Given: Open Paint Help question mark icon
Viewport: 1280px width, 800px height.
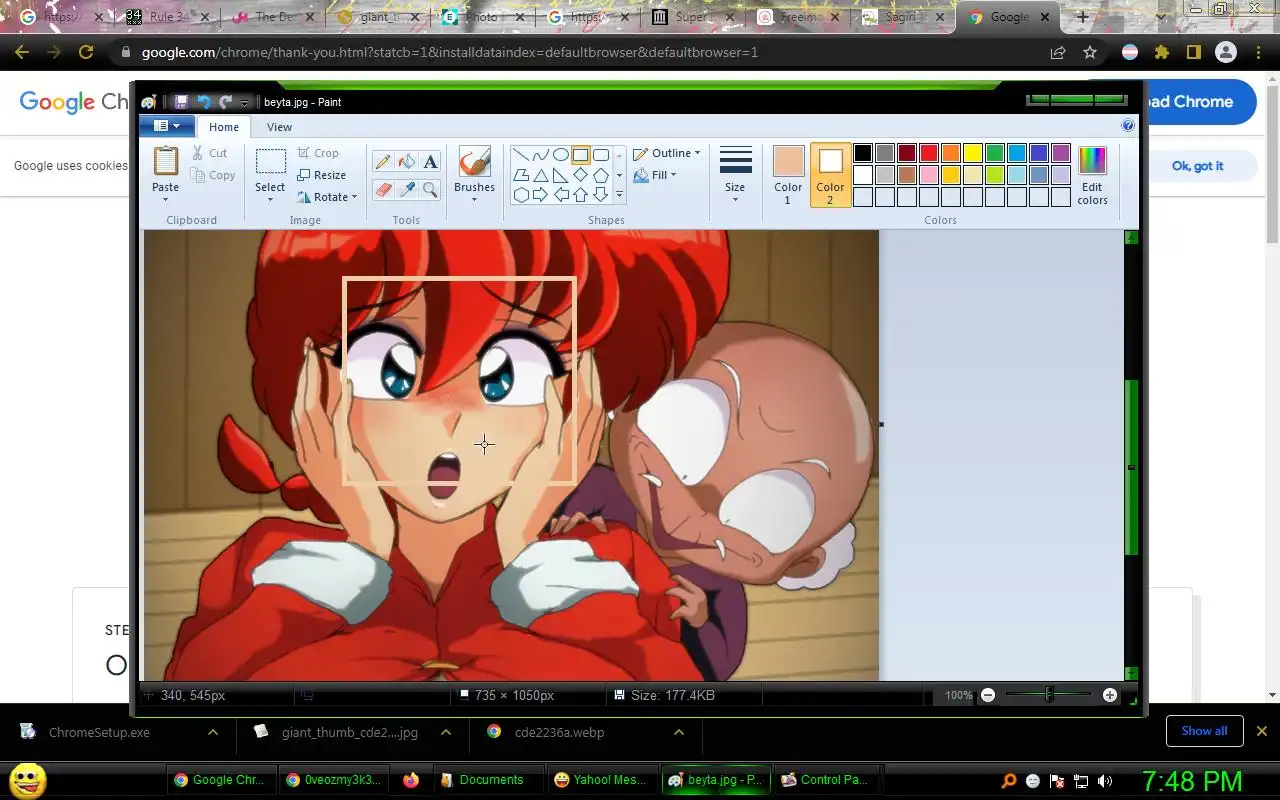Looking at the screenshot, I should (1128, 126).
